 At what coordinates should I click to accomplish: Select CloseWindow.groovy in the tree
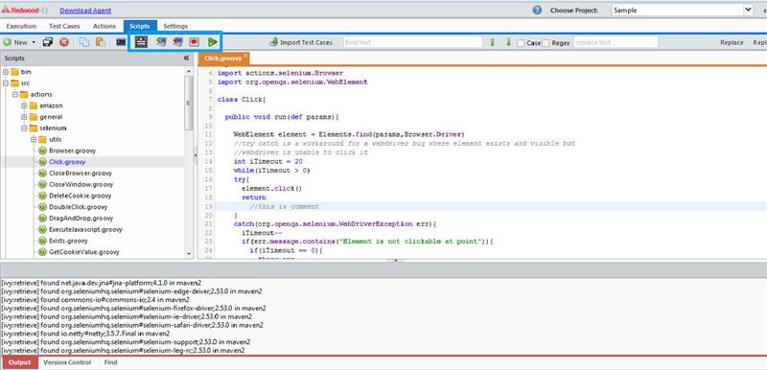click(x=81, y=185)
